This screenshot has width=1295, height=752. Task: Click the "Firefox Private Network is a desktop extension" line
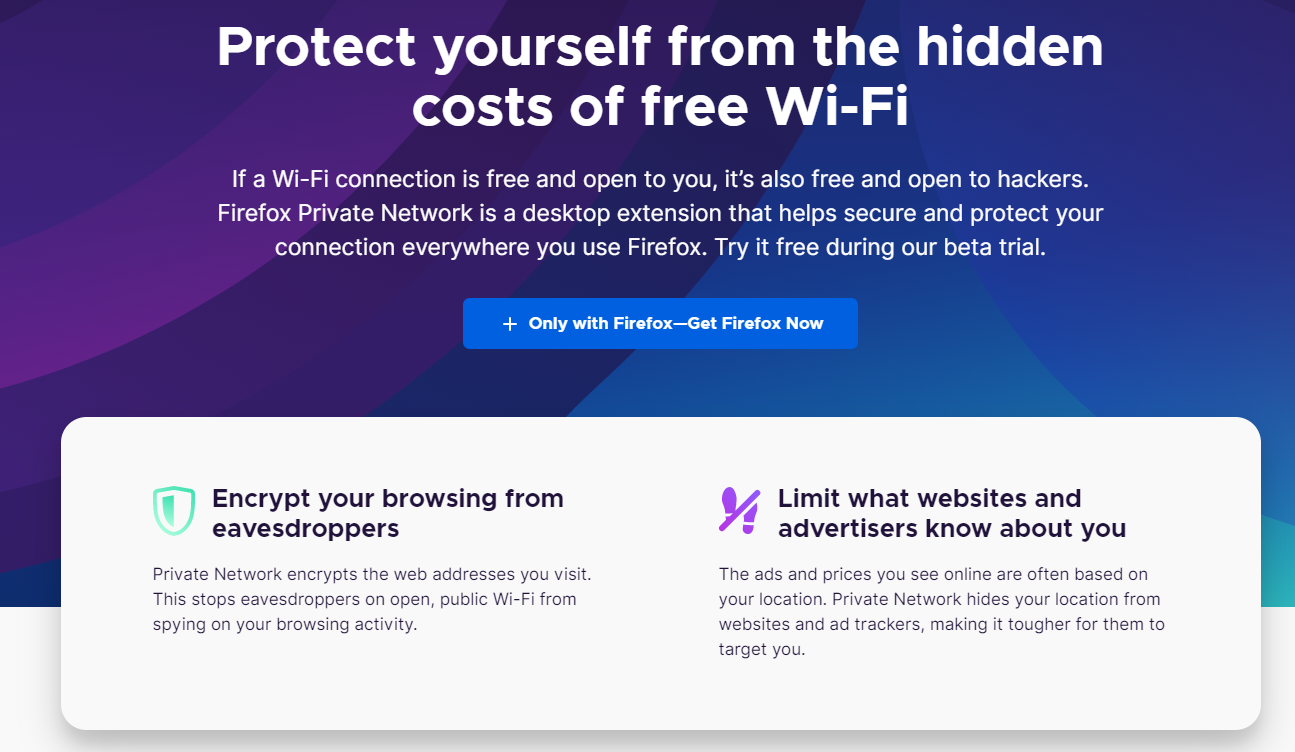(x=660, y=214)
